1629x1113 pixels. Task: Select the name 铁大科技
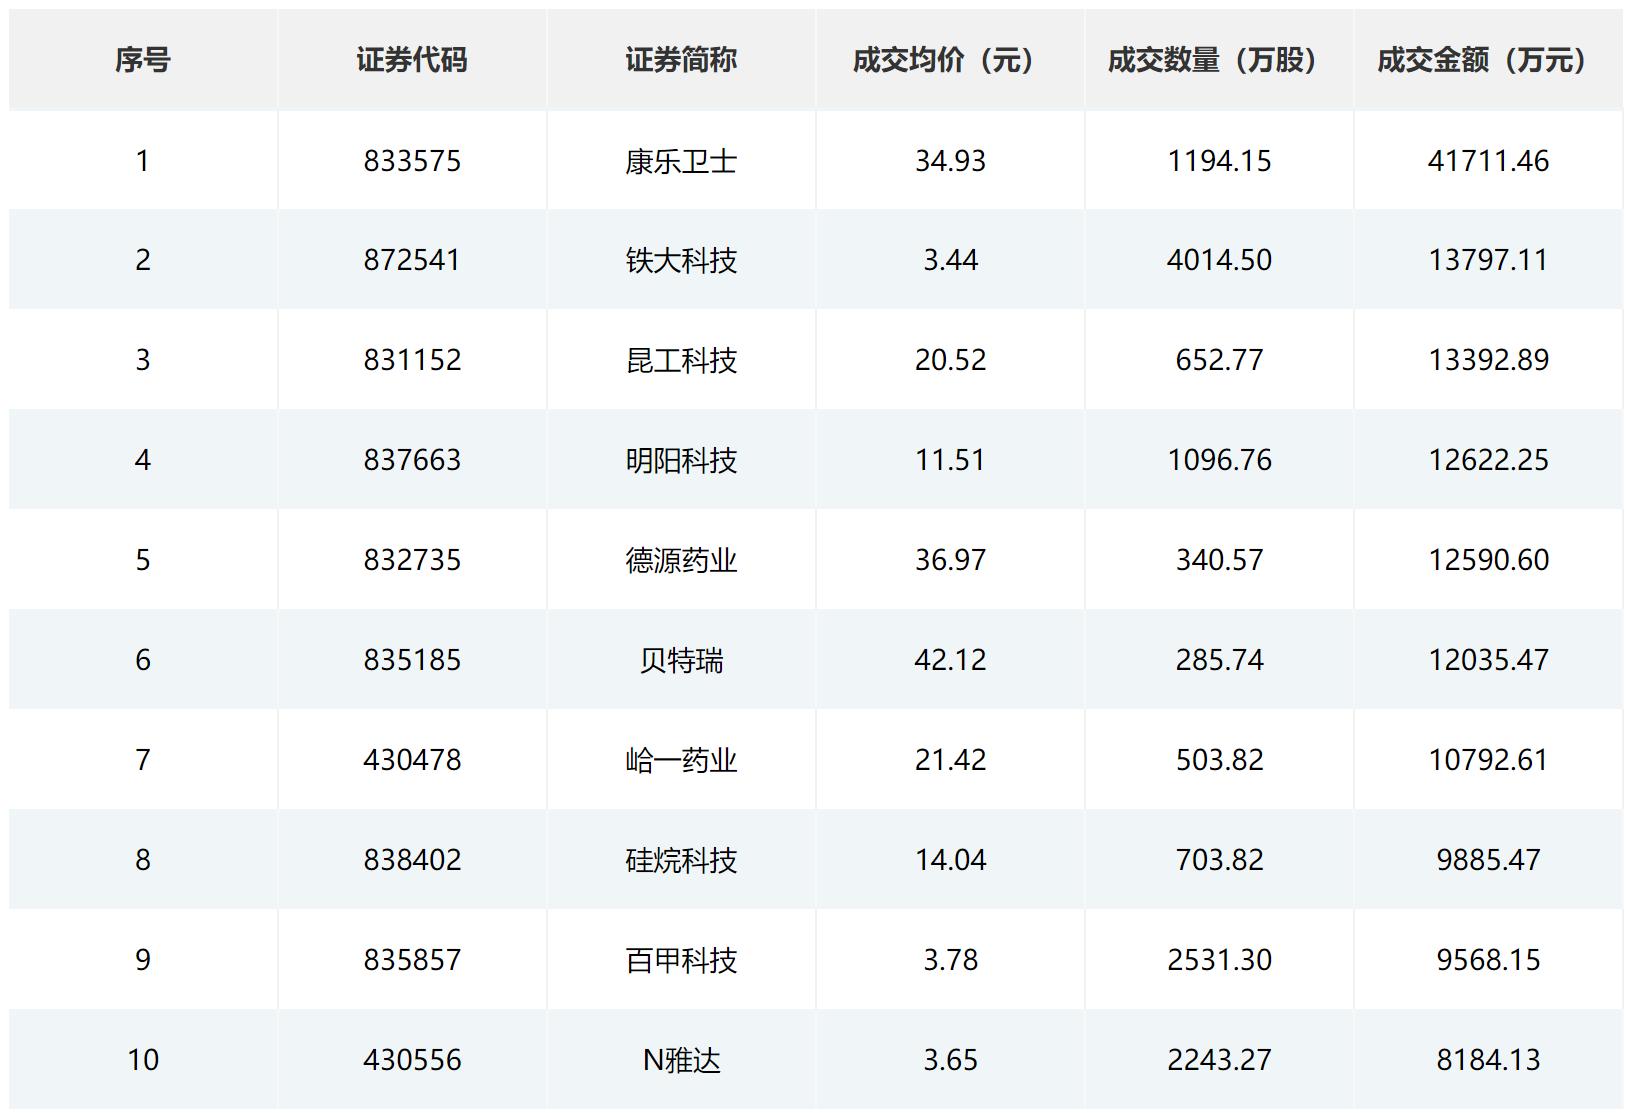[681, 260]
